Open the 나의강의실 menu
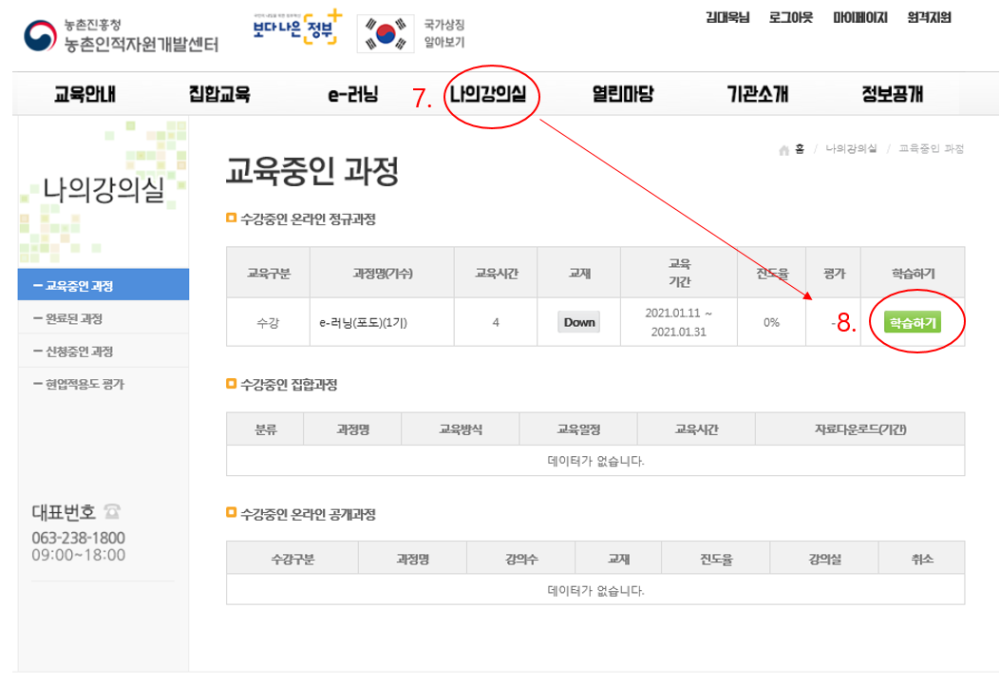 pyautogui.click(x=494, y=95)
